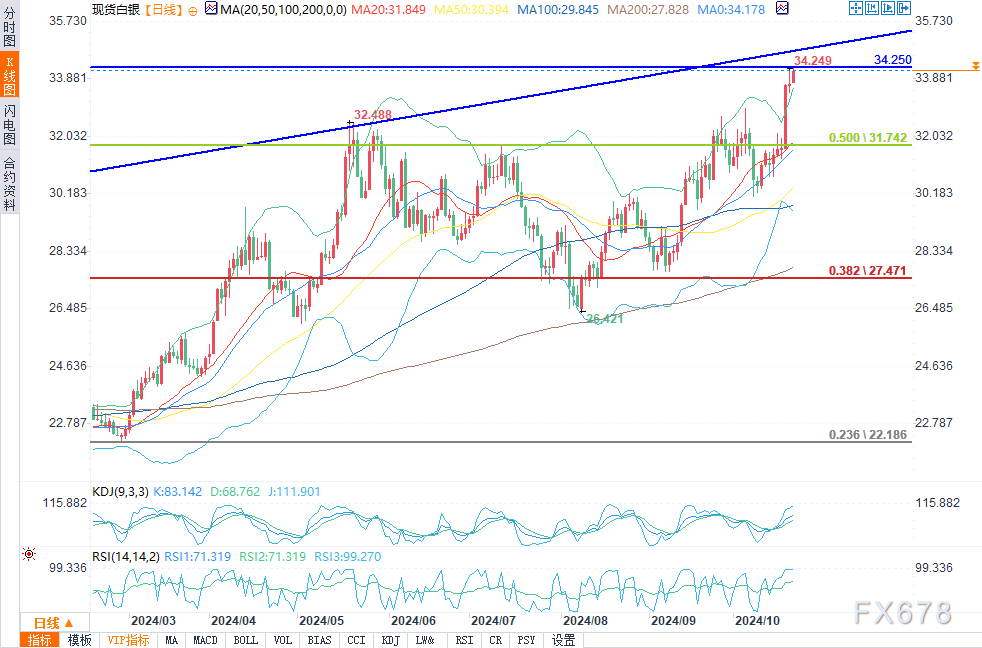Viewport: 982px width, 648px height.
Task: Click the RSI3:99.270 value
Action: (x=348, y=557)
